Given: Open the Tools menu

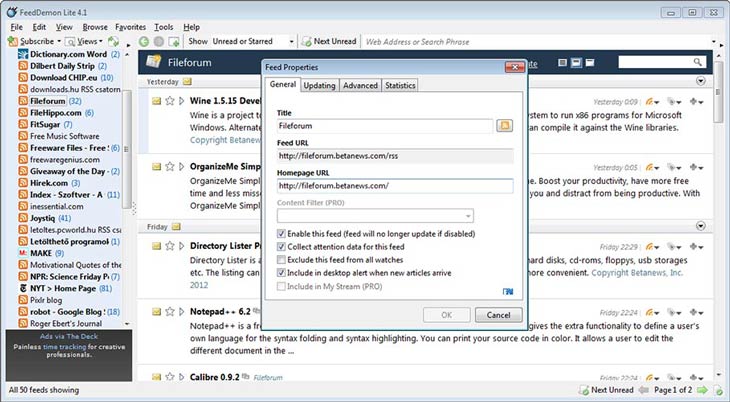Looking at the screenshot, I should [164, 27].
